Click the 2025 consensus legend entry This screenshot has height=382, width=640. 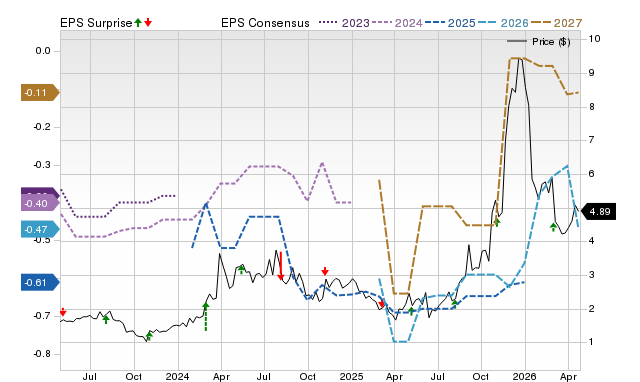[450, 23]
